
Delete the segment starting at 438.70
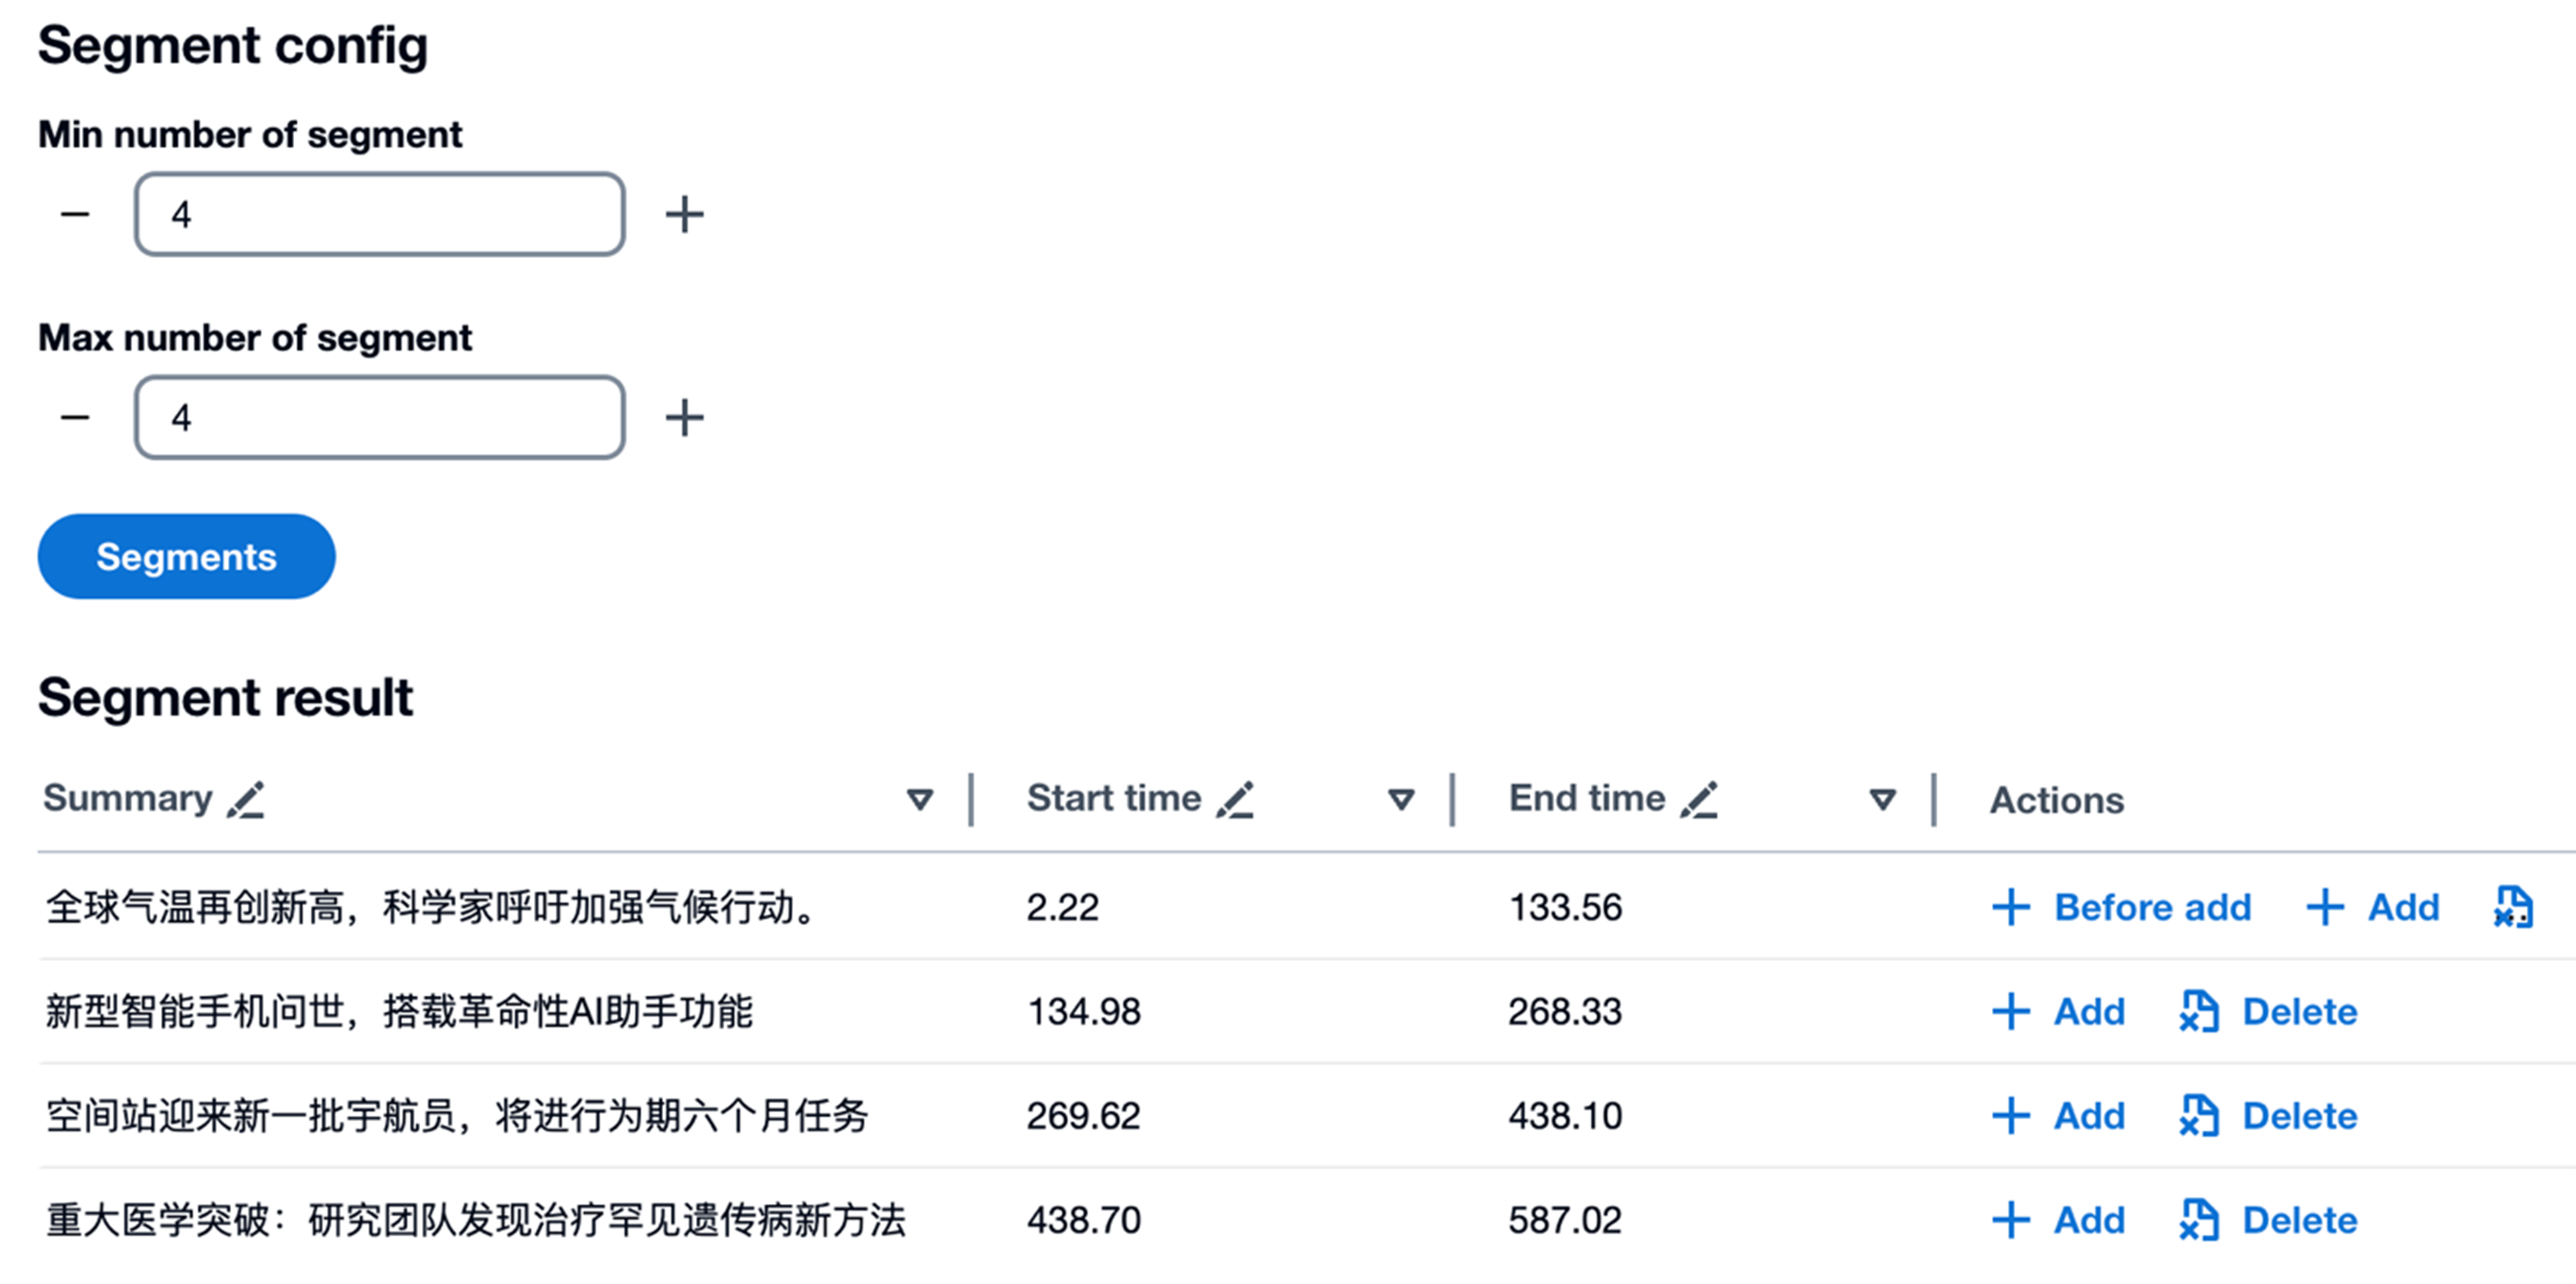pyautogui.click(x=2270, y=1219)
